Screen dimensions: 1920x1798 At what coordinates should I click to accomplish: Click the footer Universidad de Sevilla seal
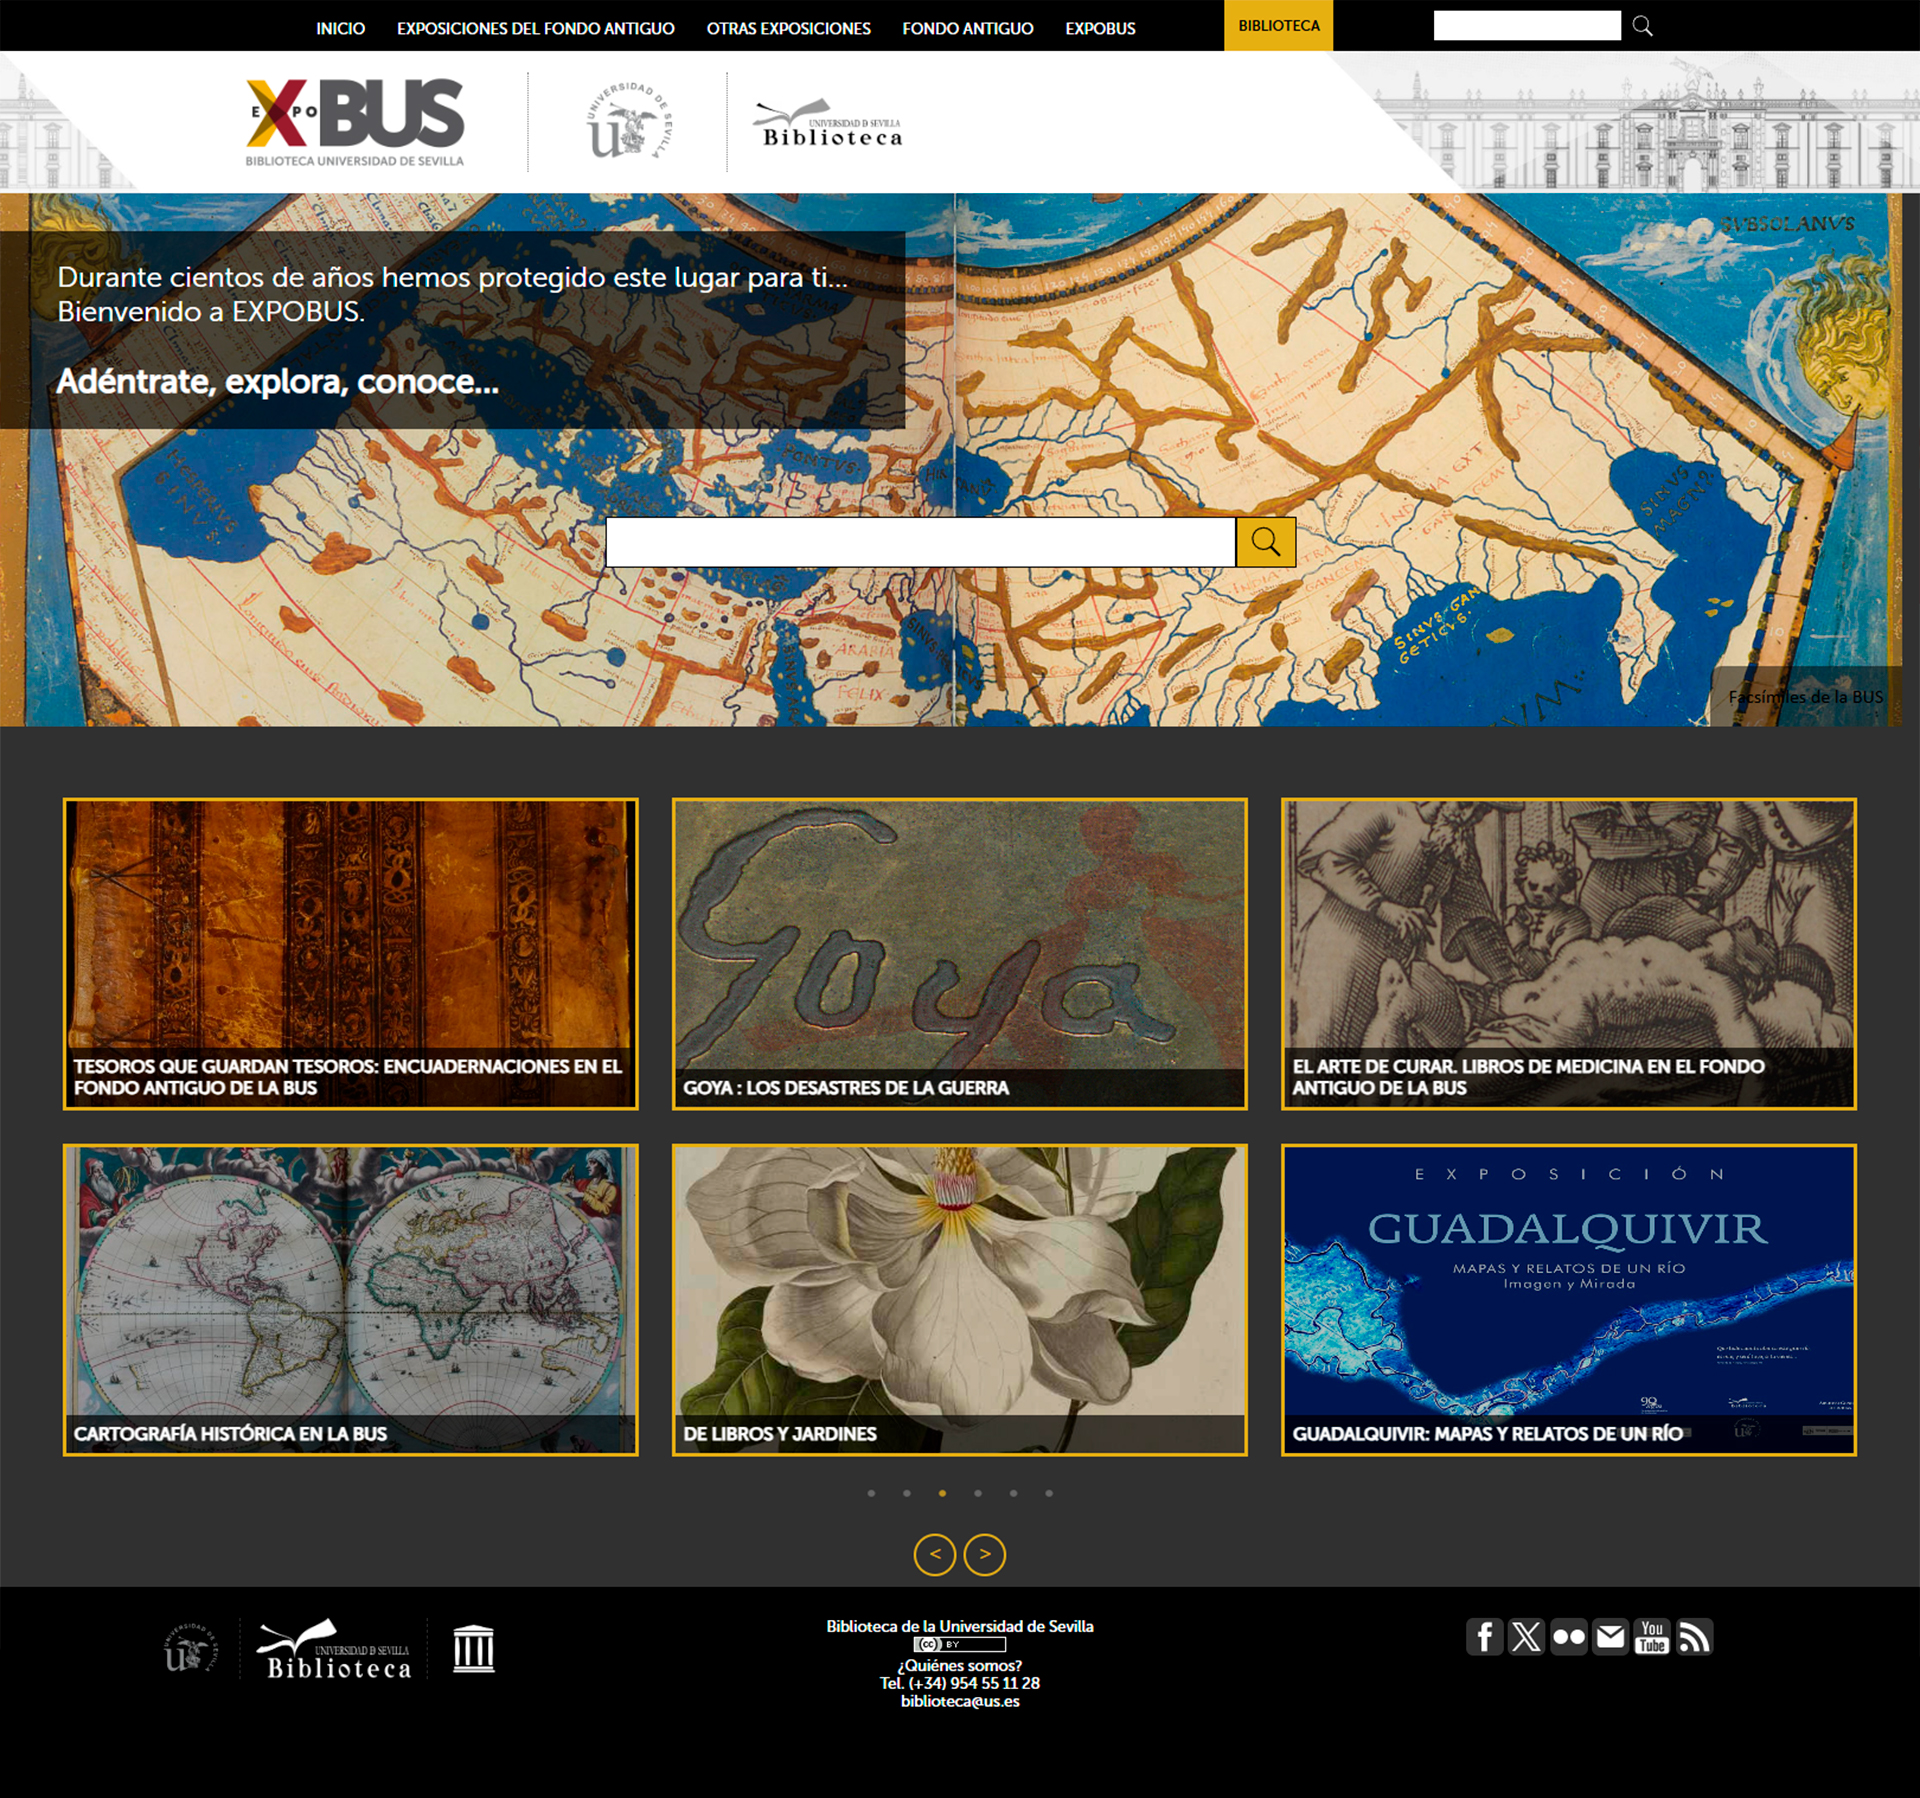tap(190, 1647)
